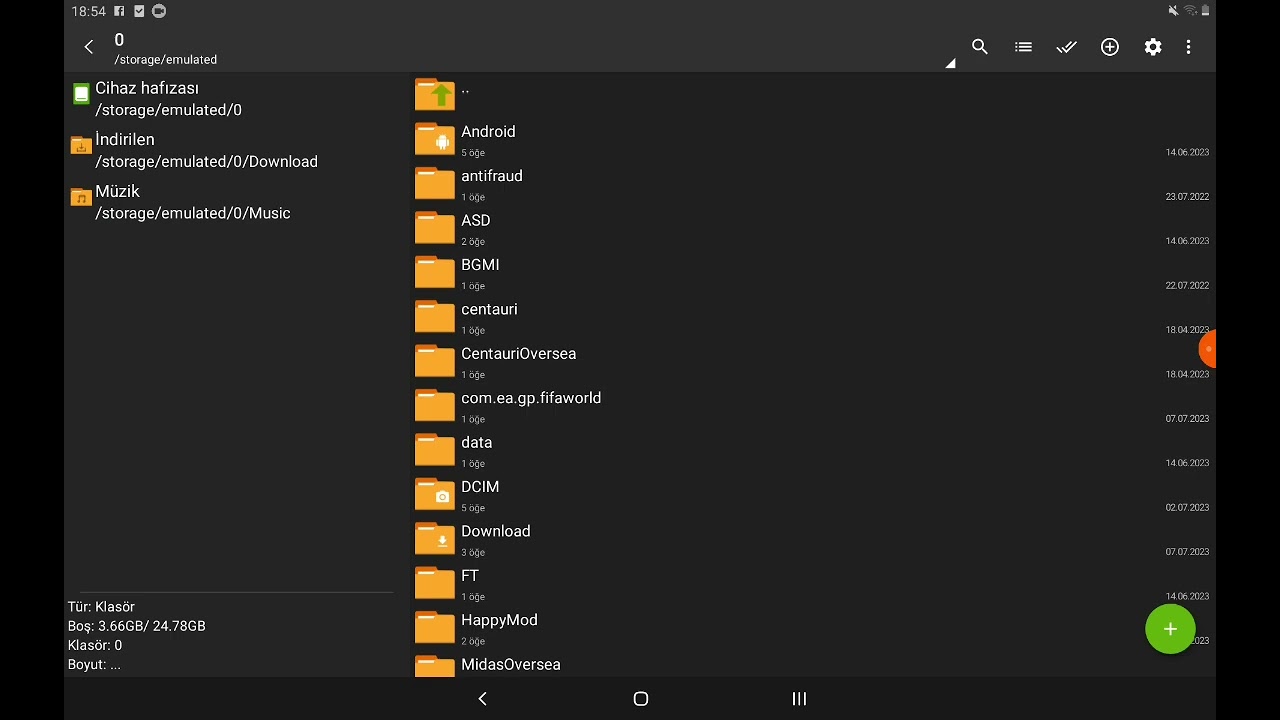The height and width of the screenshot is (720, 1280).
Task: Select the 'ASD' folder name
Action: 476,220
